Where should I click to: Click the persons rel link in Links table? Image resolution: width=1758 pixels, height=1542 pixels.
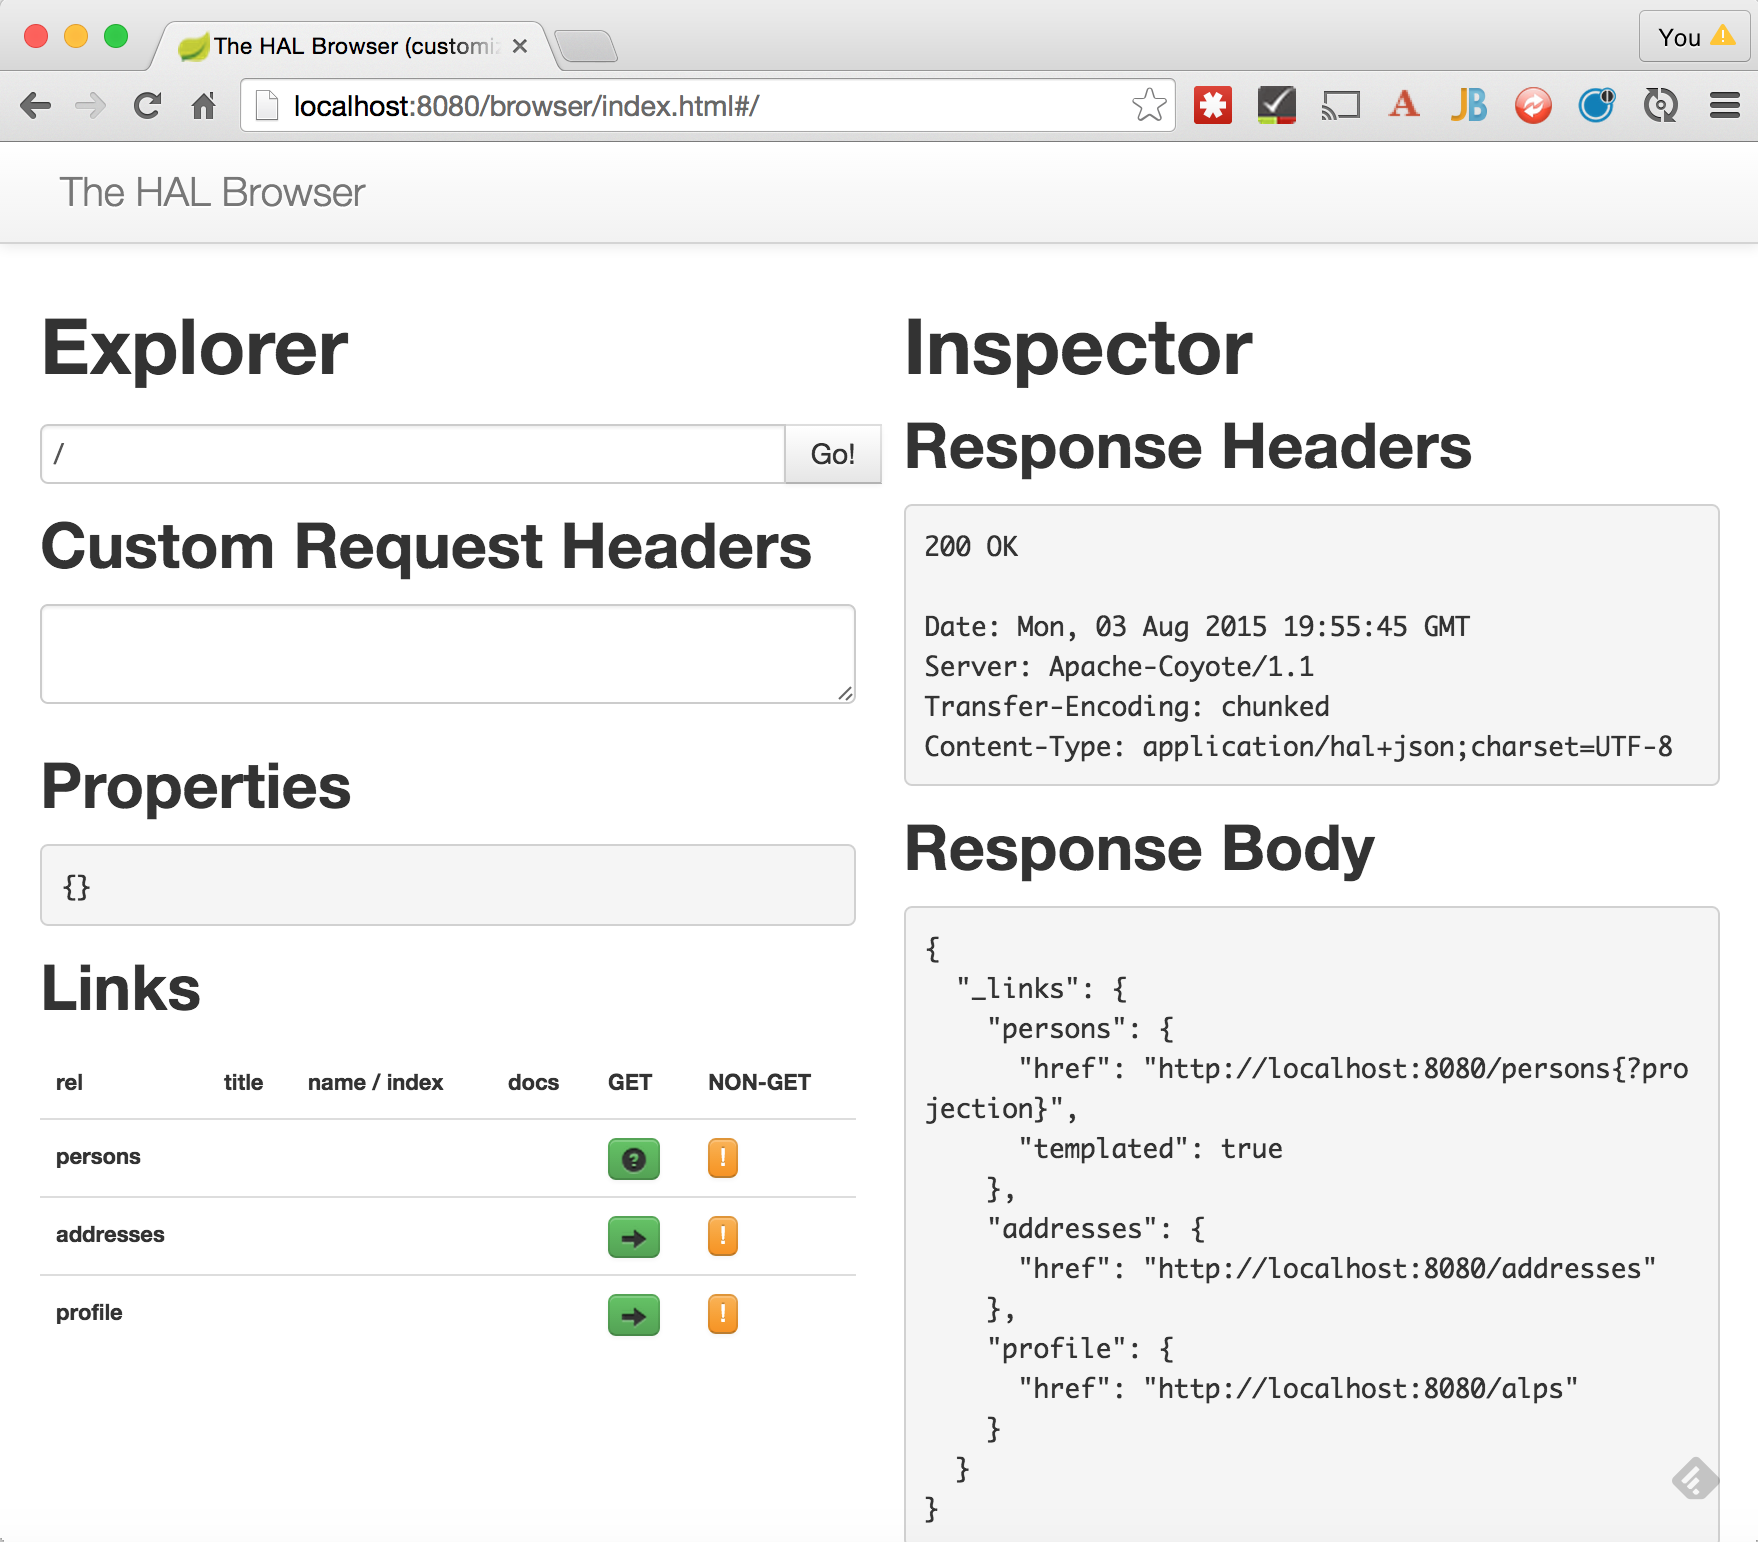point(97,1157)
